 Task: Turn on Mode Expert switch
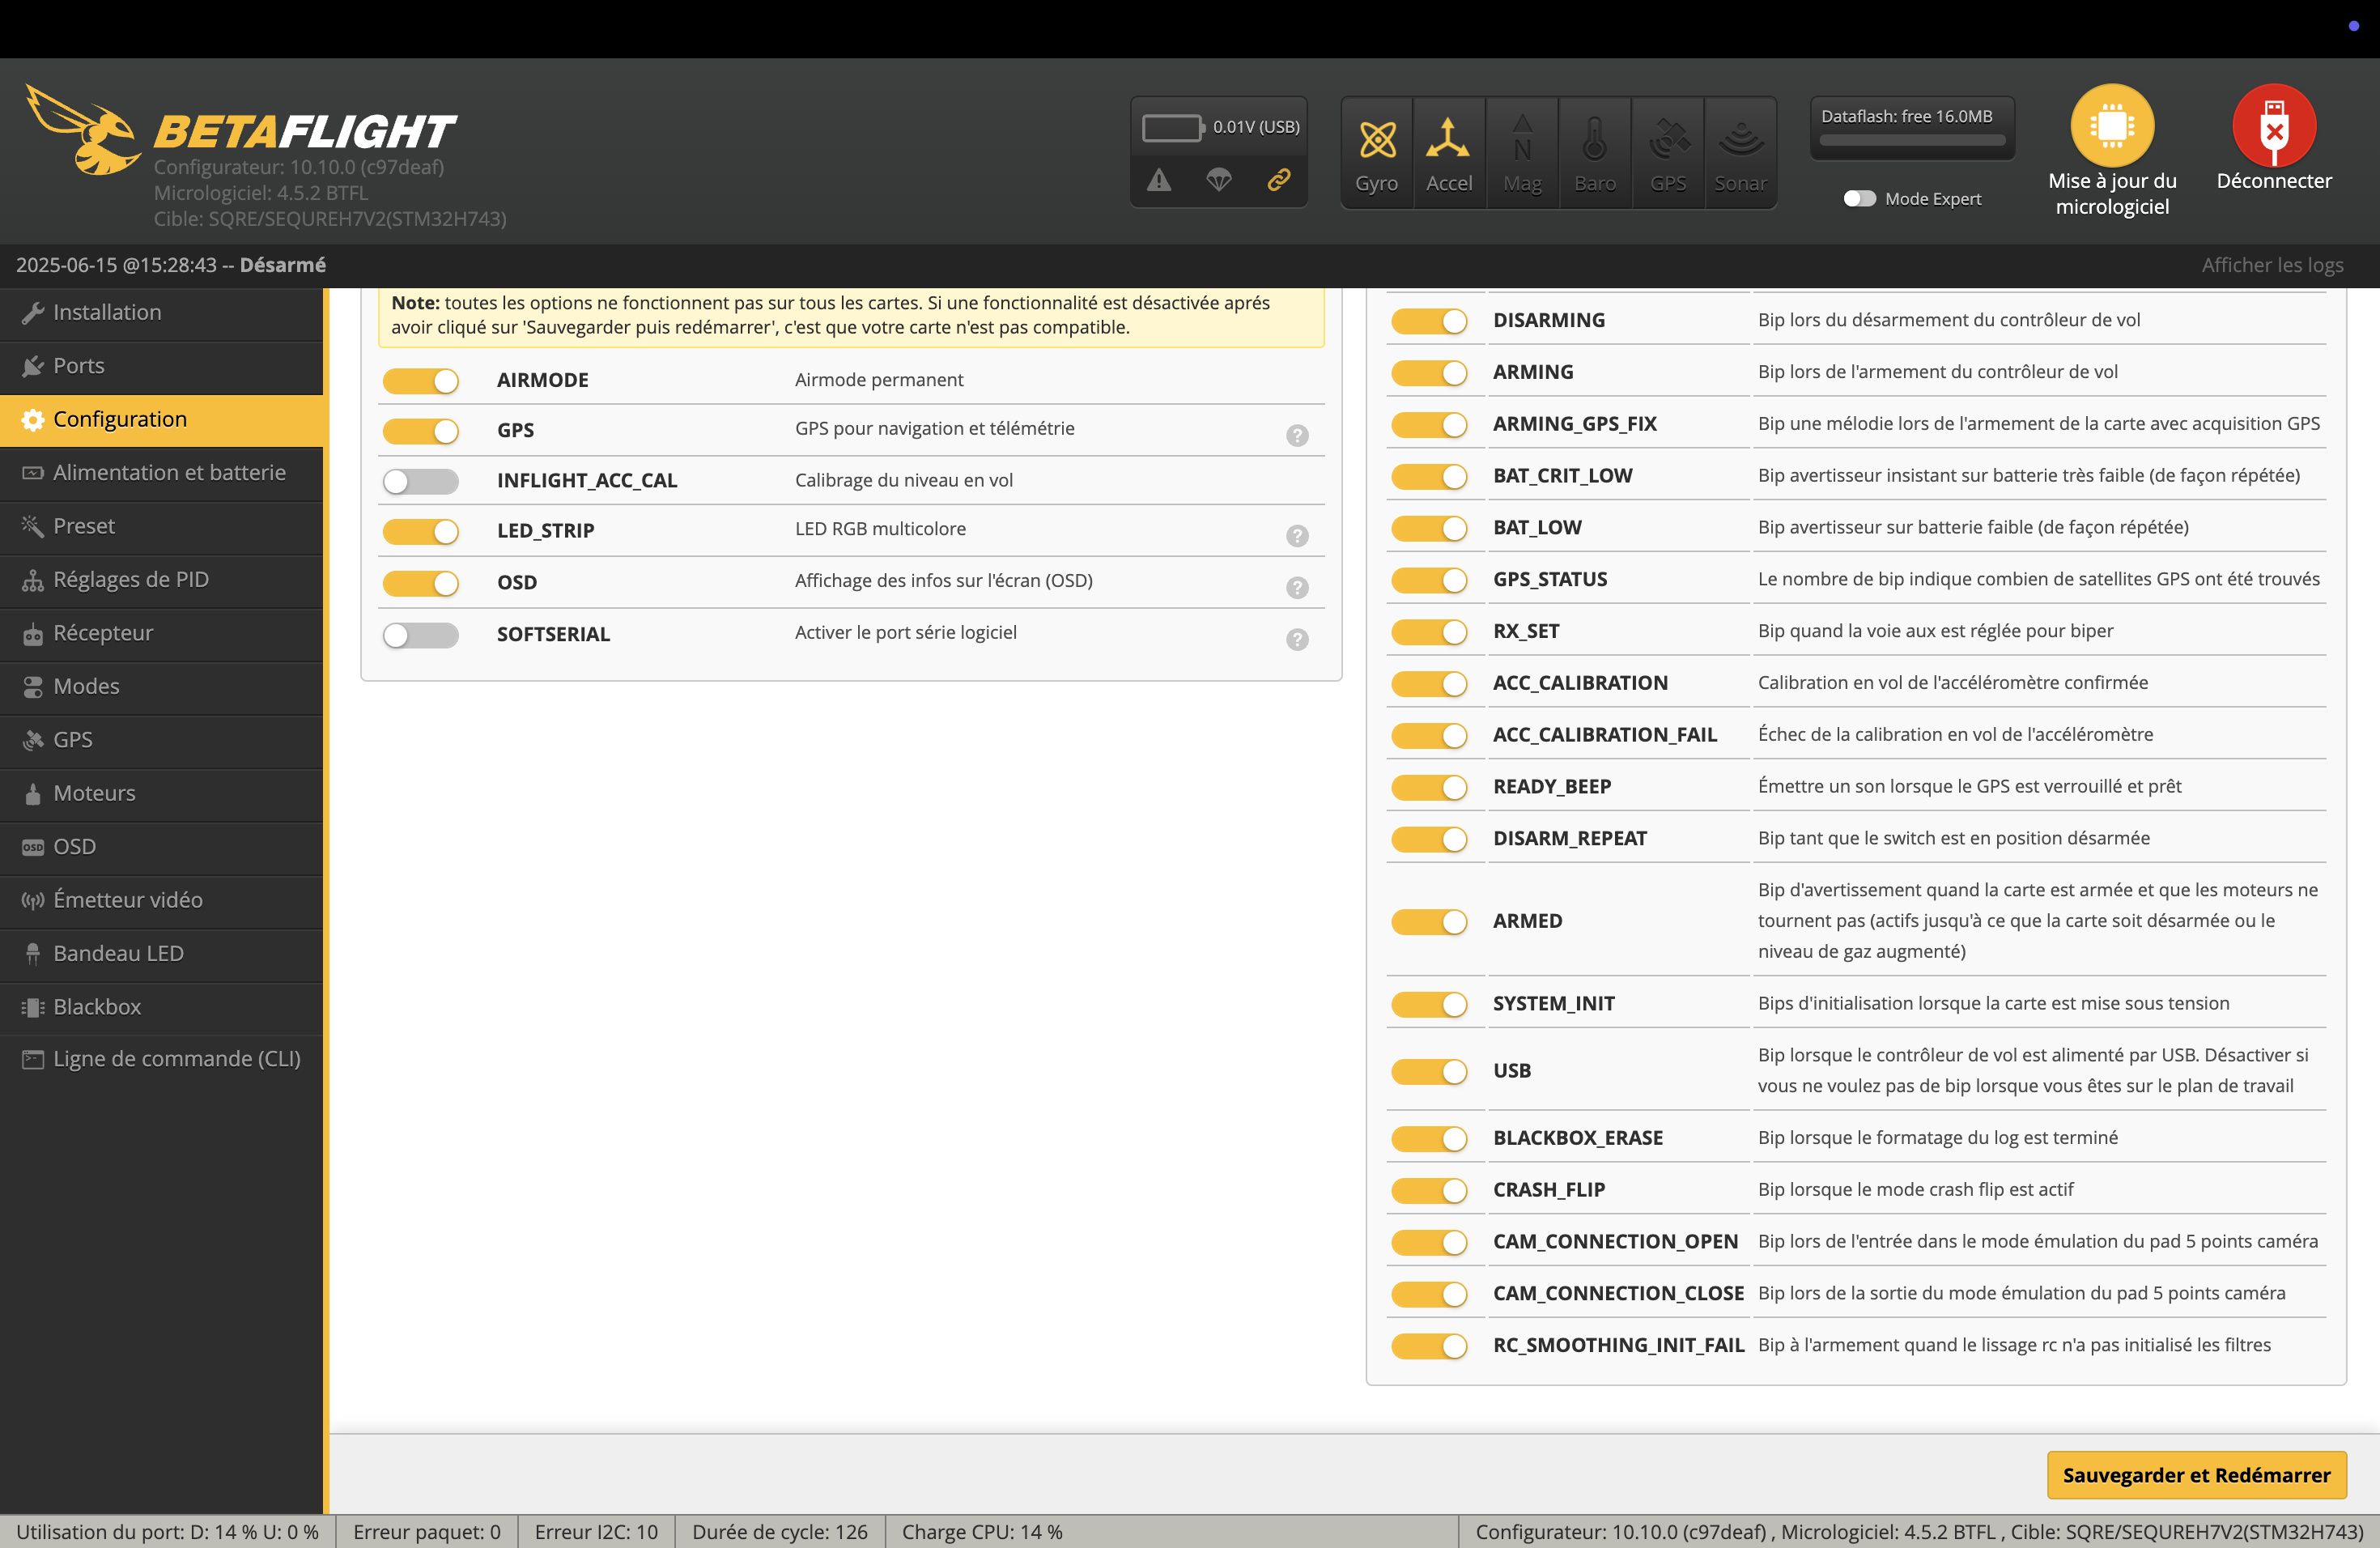pyautogui.click(x=1859, y=199)
